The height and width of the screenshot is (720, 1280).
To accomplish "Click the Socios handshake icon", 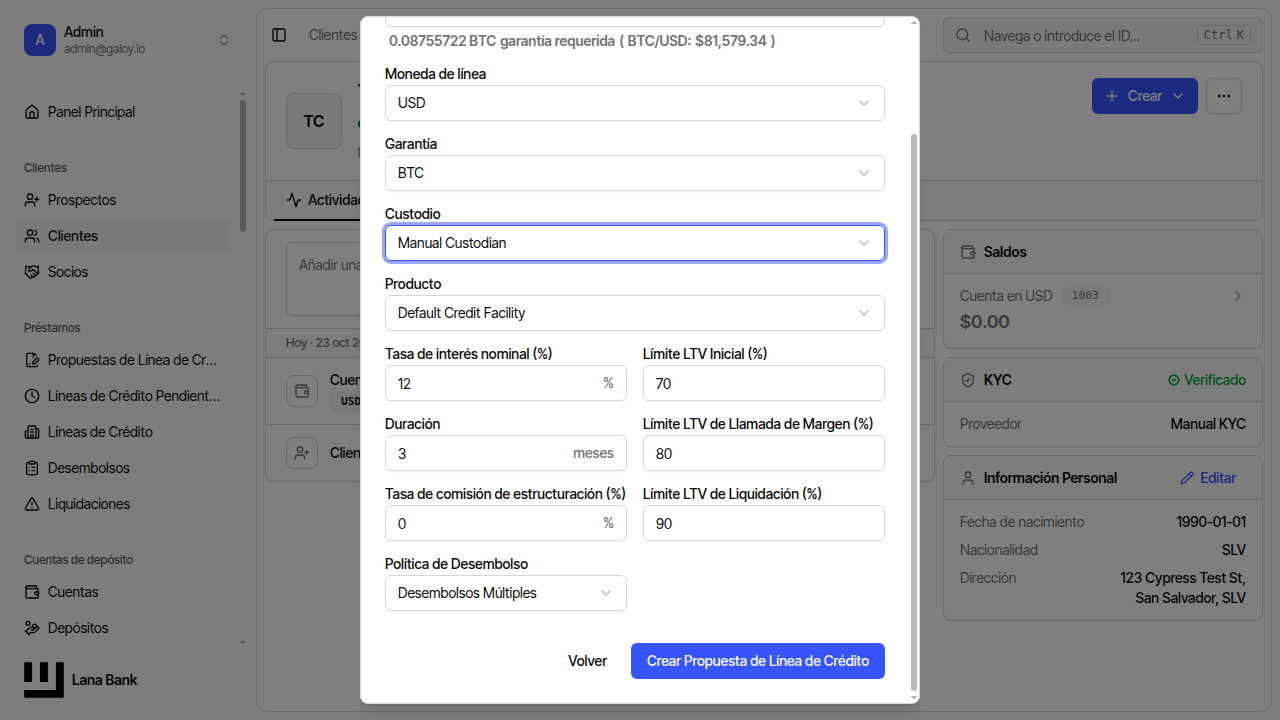I will 32,272.
